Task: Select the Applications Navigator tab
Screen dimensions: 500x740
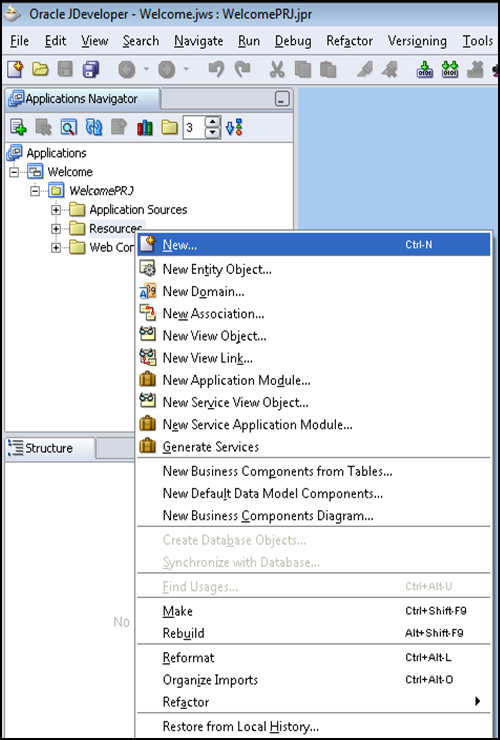Action: click(82, 99)
